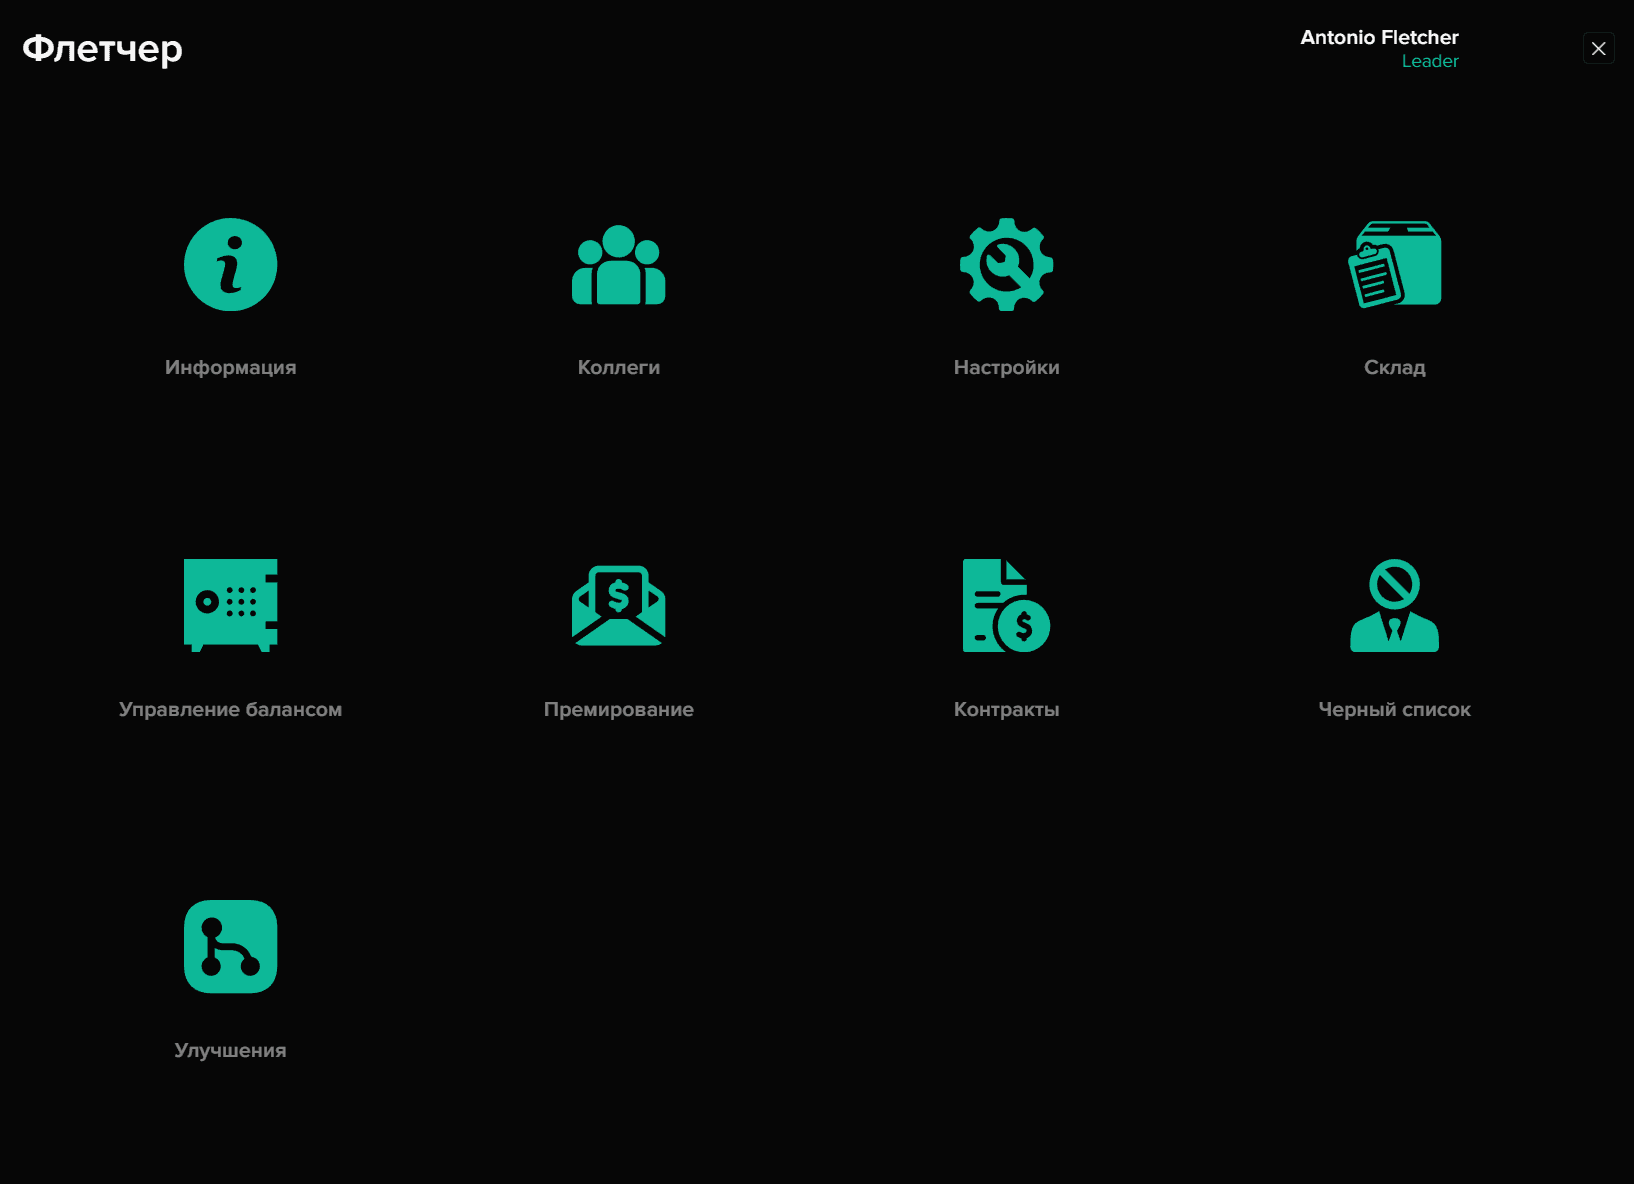Click the Настройки text label
Screen dimensions: 1634x1184
(1006, 367)
